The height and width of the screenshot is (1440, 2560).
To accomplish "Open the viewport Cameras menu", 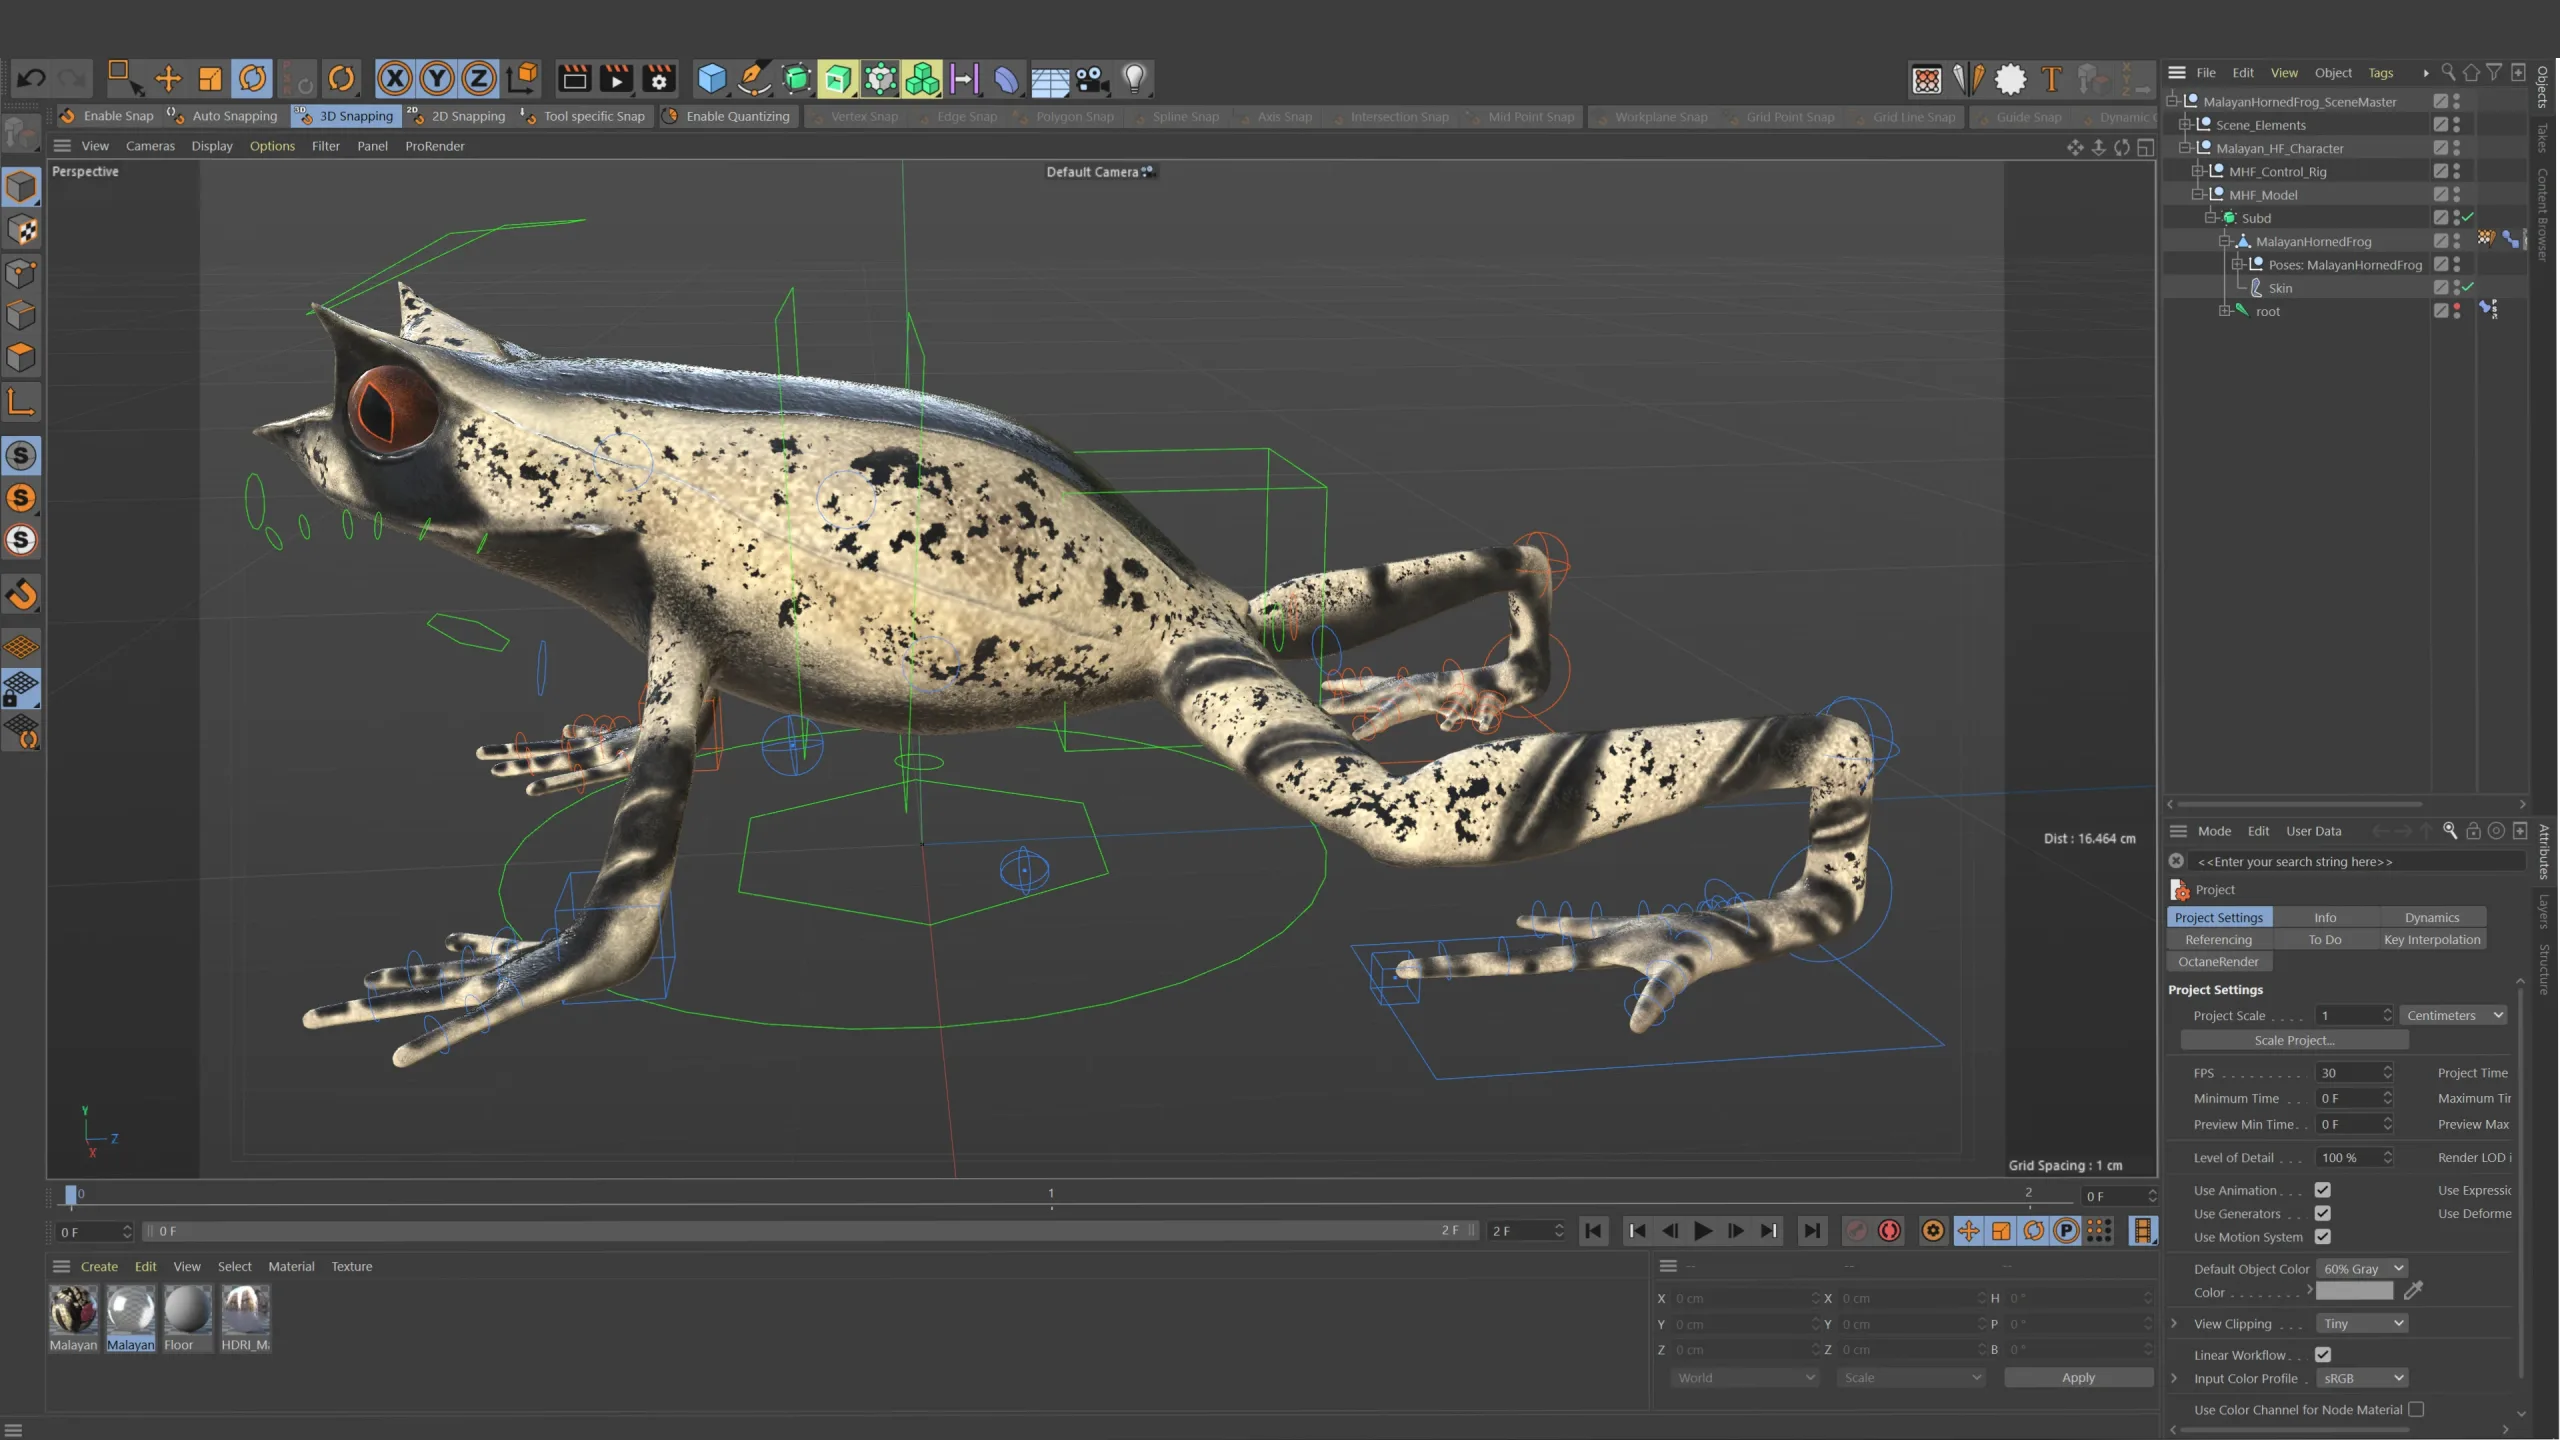I will click(x=150, y=146).
